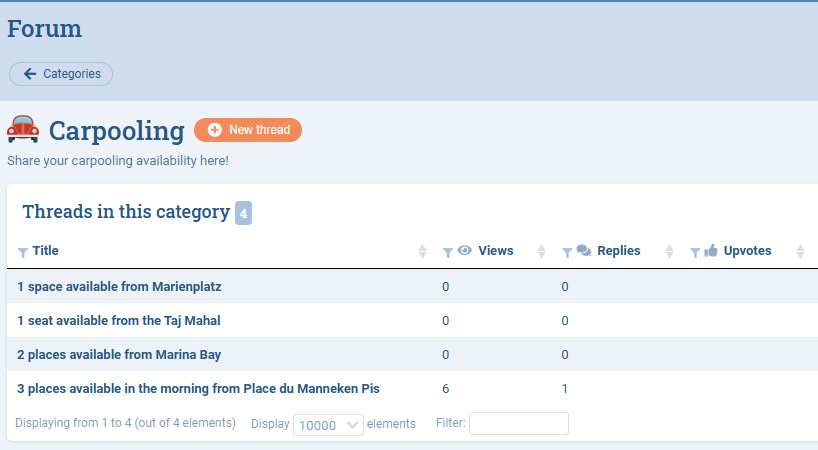Screen dimensions: 818x450
Task: Click the red car Carpooling icon
Action: pos(23,130)
